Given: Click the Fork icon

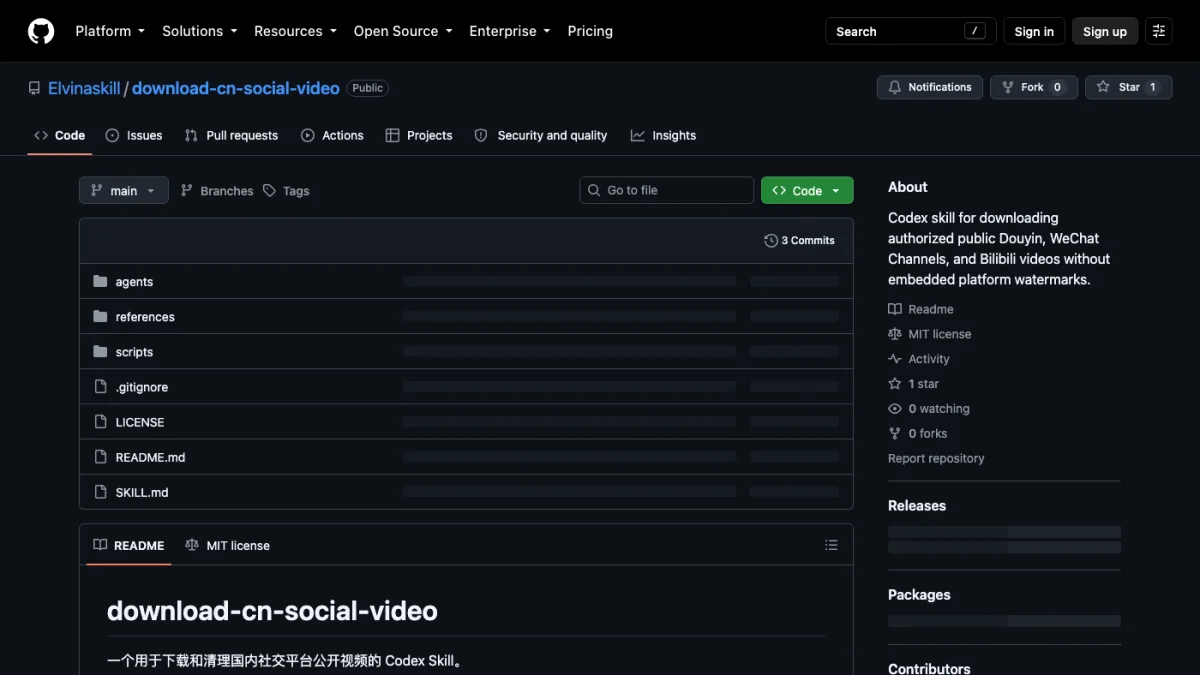Looking at the screenshot, I should (1008, 87).
